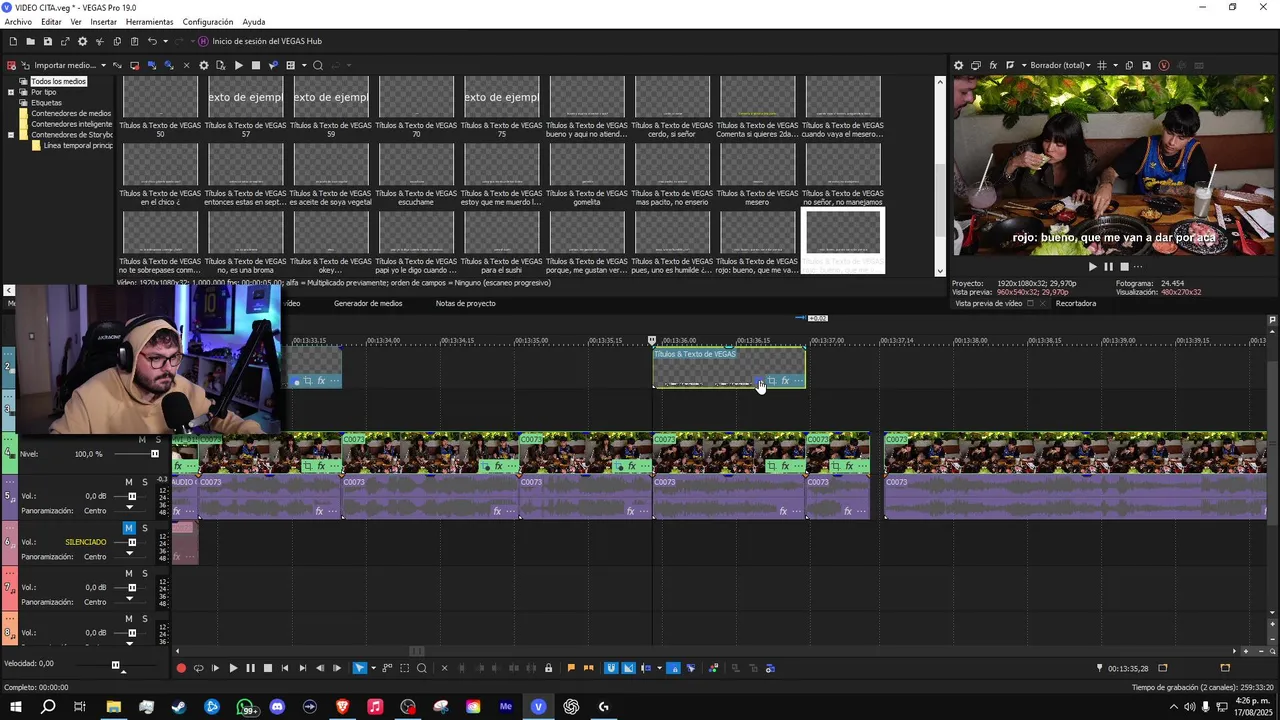The width and height of the screenshot is (1280, 720).
Task: Stop media preview in Project Media toolbar
Action: [256, 65]
